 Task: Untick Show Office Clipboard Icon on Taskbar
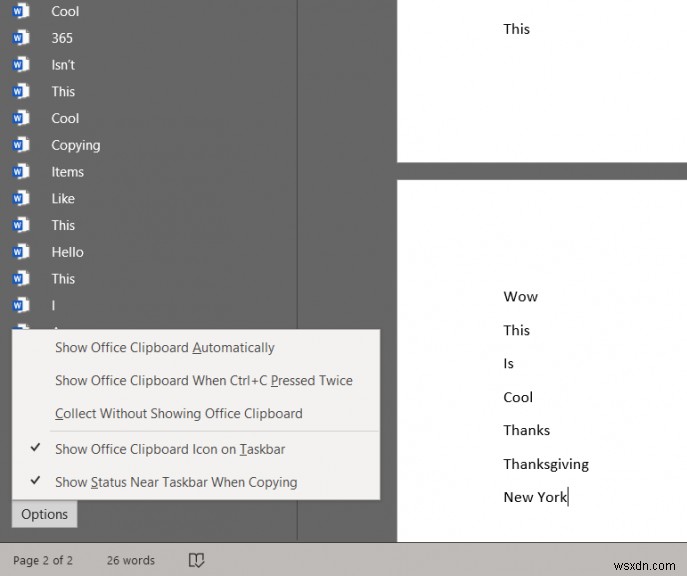pyautogui.click(x=196, y=449)
